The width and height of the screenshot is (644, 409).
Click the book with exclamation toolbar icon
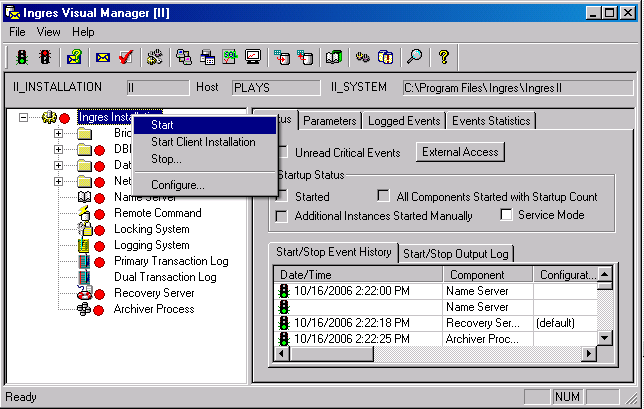(385, 57)
